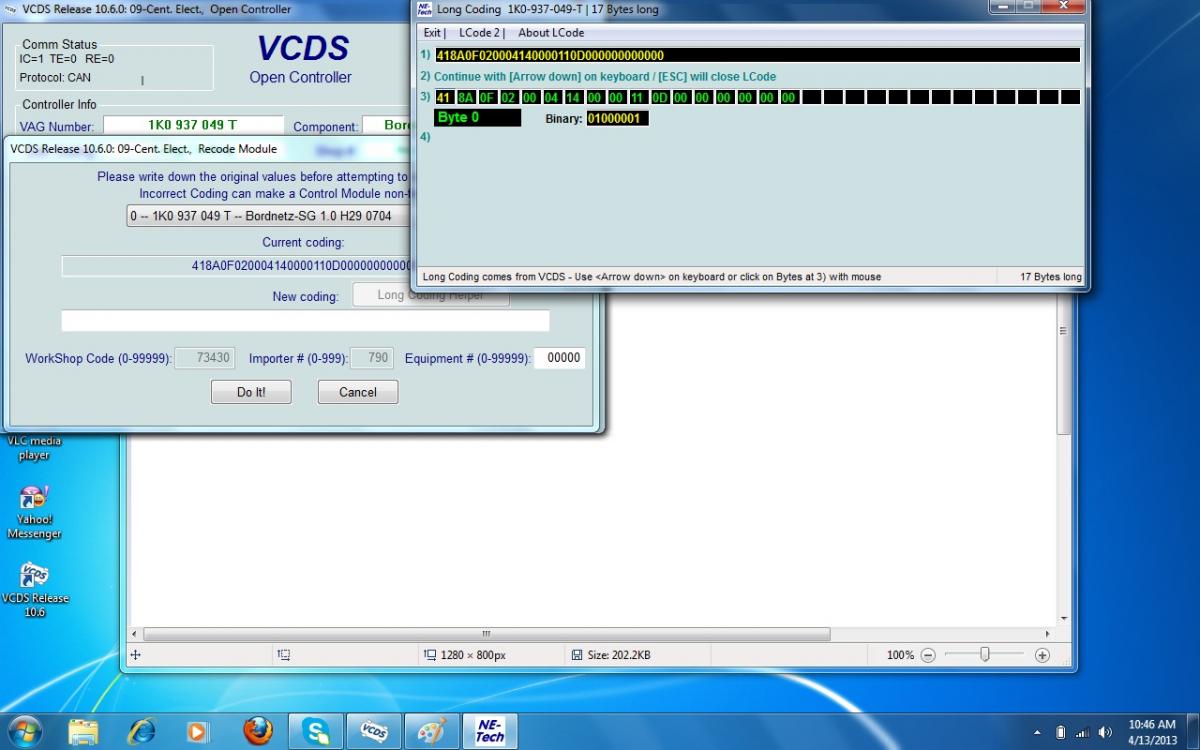This screenshot has height=750, width=1200.
Task: Cancel the Recode Module dialog
Action: (358, 392)
